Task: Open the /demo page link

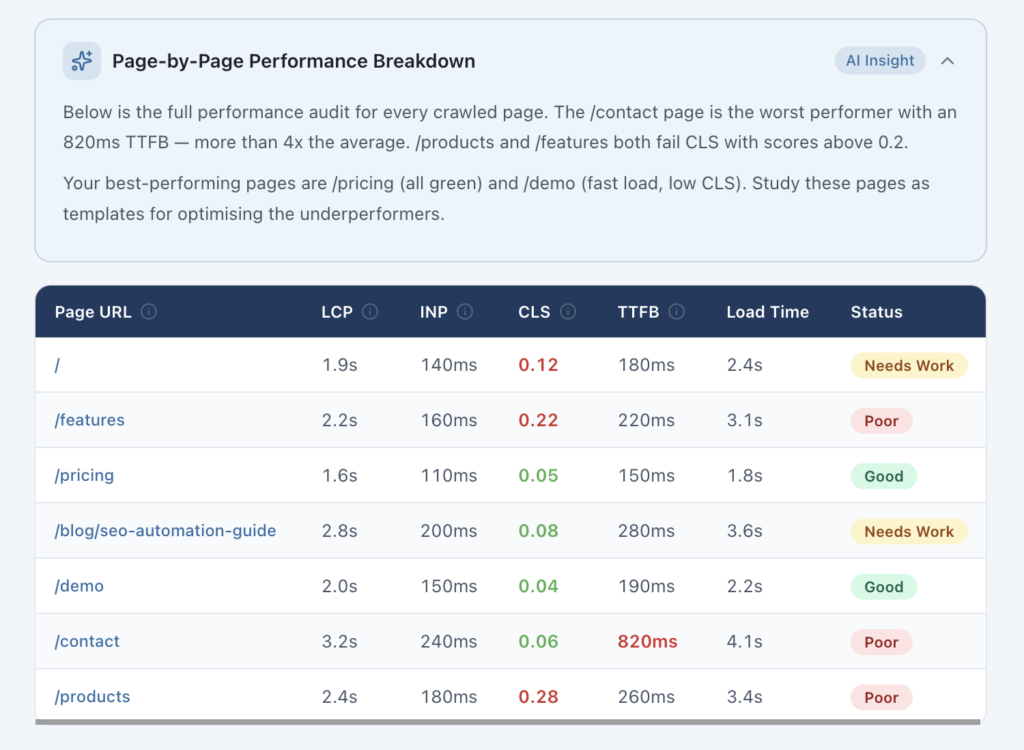Action: pos(79,586)
